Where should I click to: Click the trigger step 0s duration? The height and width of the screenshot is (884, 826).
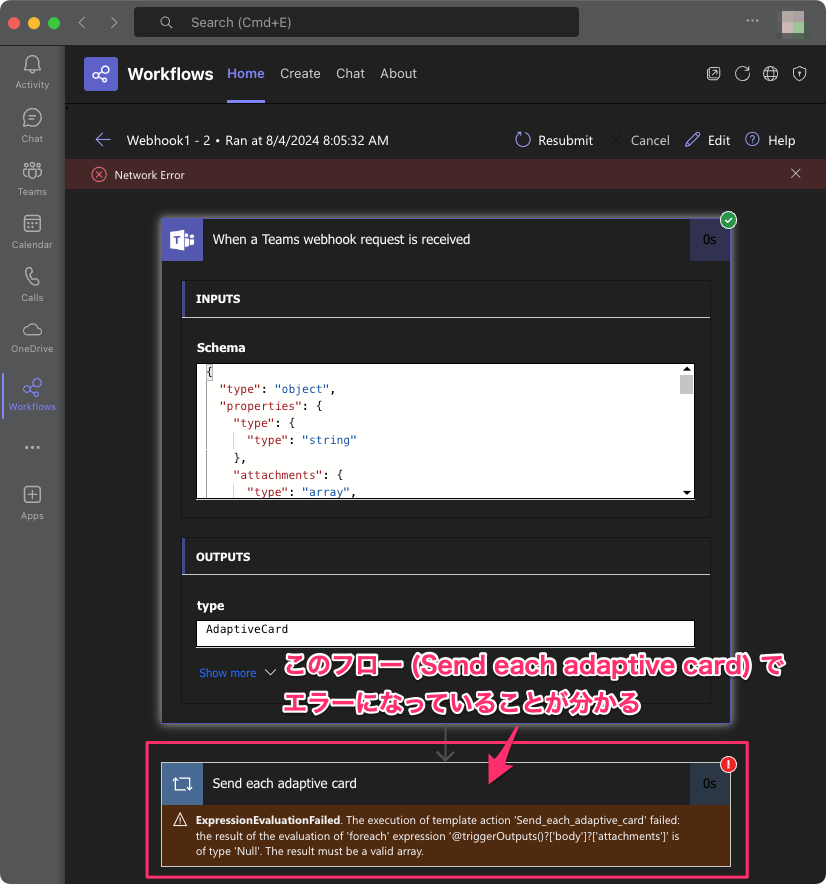click(709, 240)
